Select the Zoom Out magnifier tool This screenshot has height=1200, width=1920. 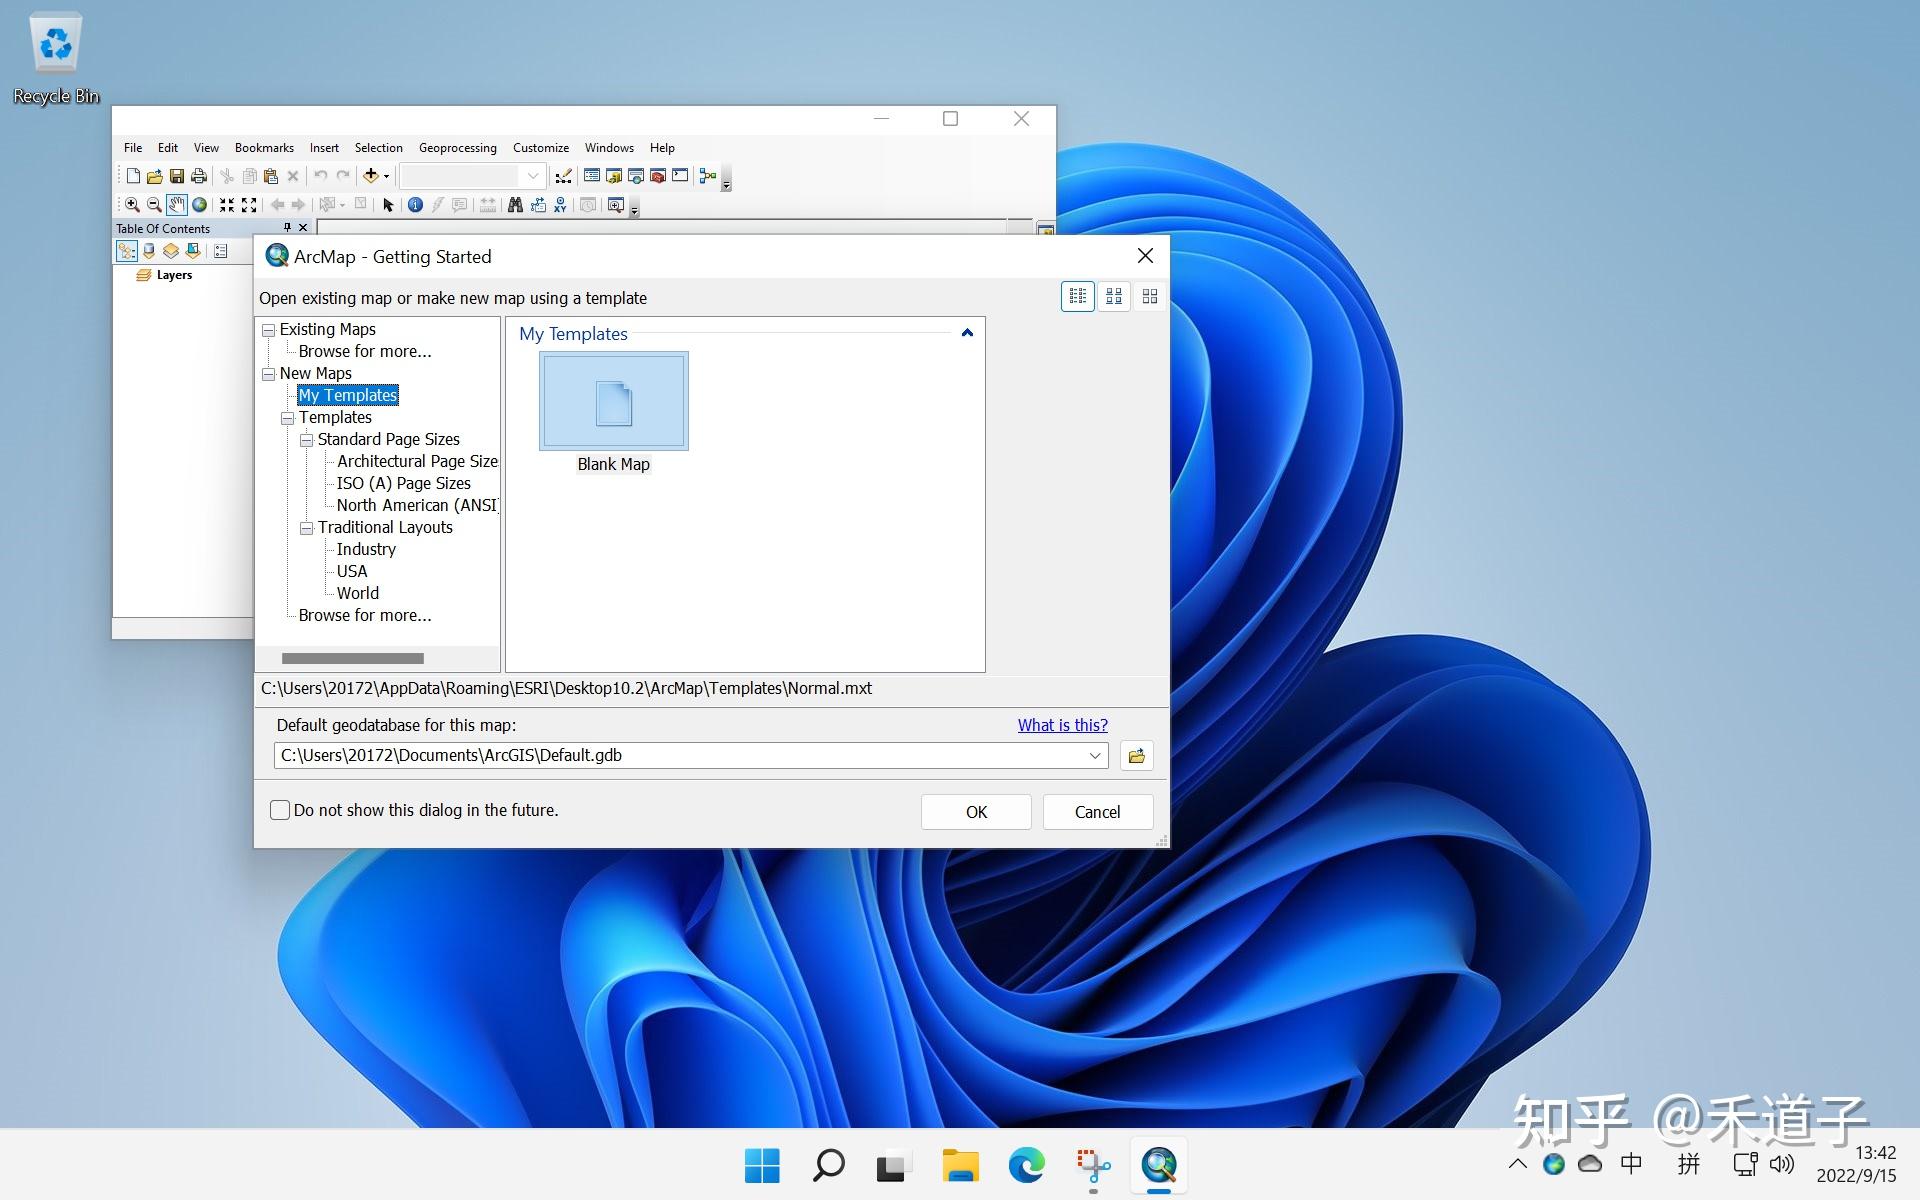click(154, 205)
